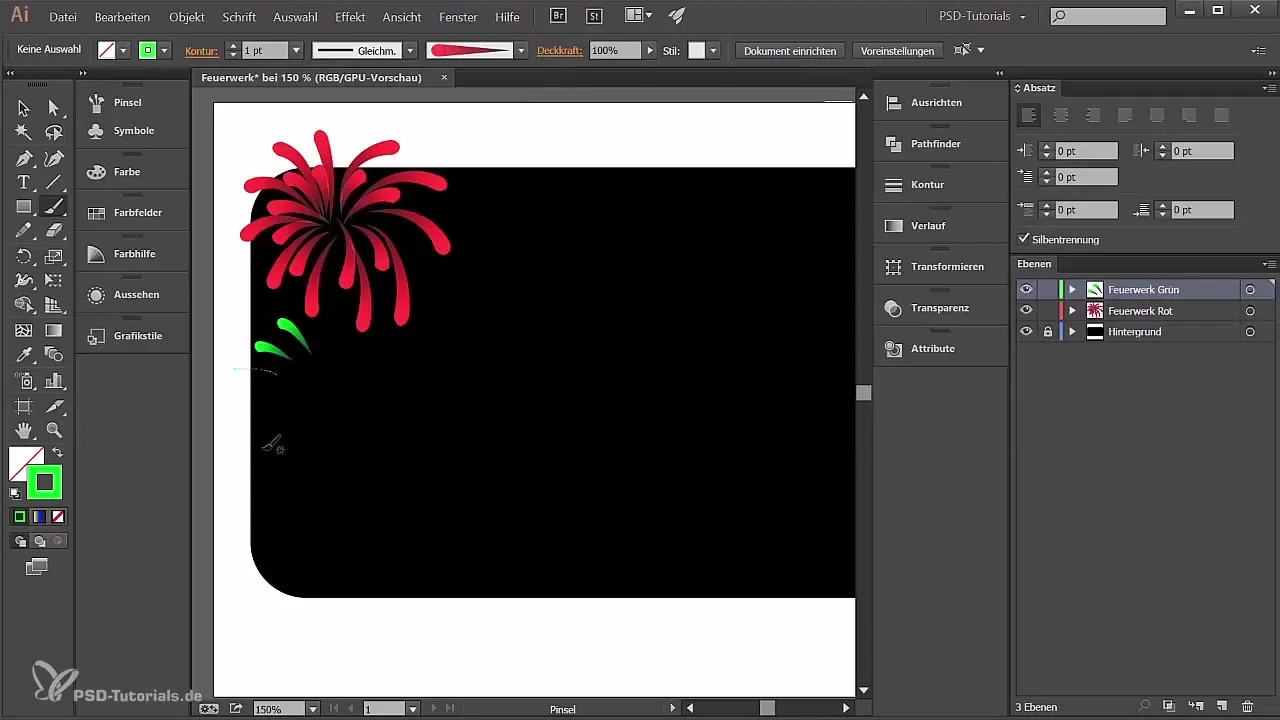
Task: Open the Ansicht menu
Action: coord(402,17)
